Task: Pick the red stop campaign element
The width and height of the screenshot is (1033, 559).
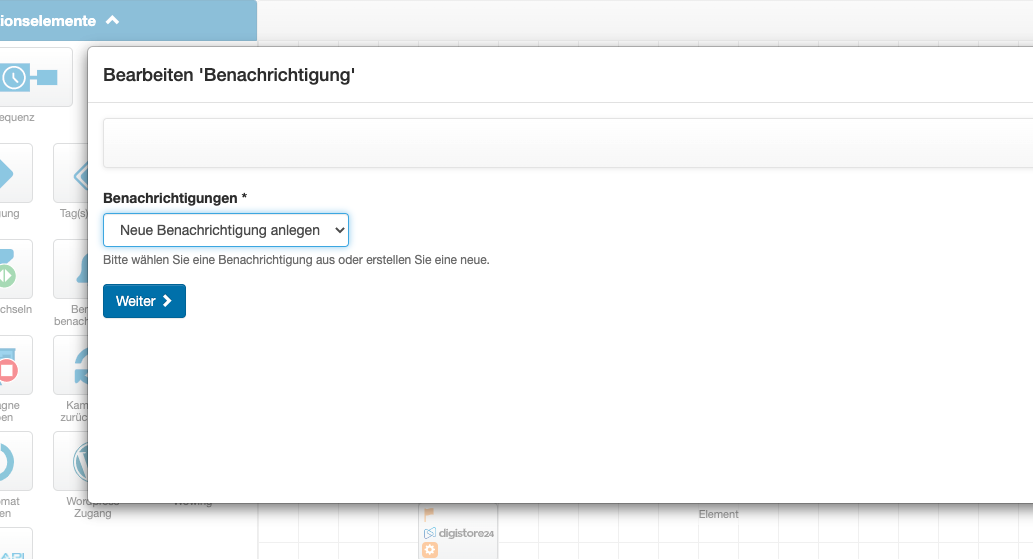Action: click(14, 365)
